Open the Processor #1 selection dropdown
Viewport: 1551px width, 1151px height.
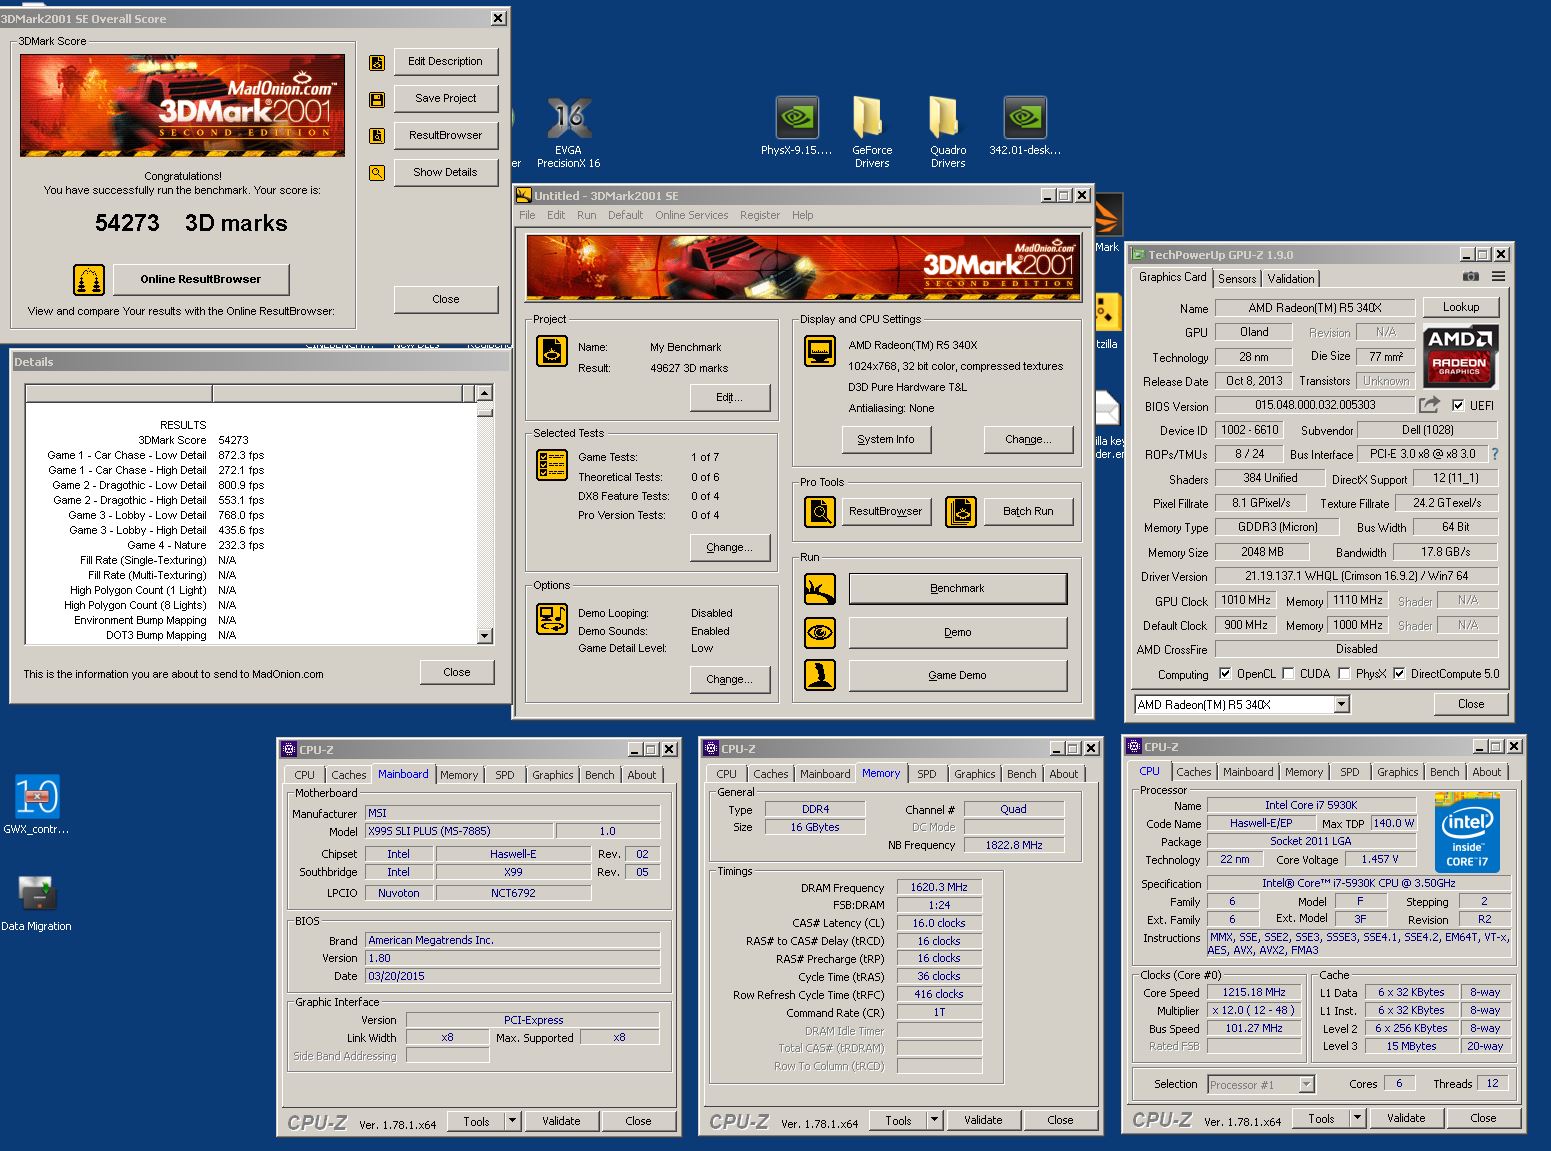click(1306, 1085)
